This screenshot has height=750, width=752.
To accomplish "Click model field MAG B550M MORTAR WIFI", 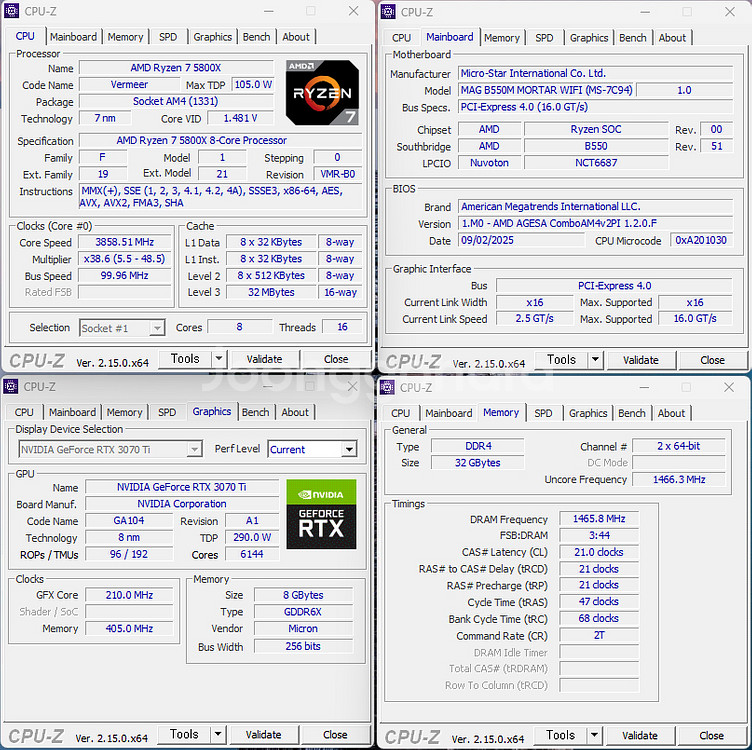I will click(x=546, y=90).
